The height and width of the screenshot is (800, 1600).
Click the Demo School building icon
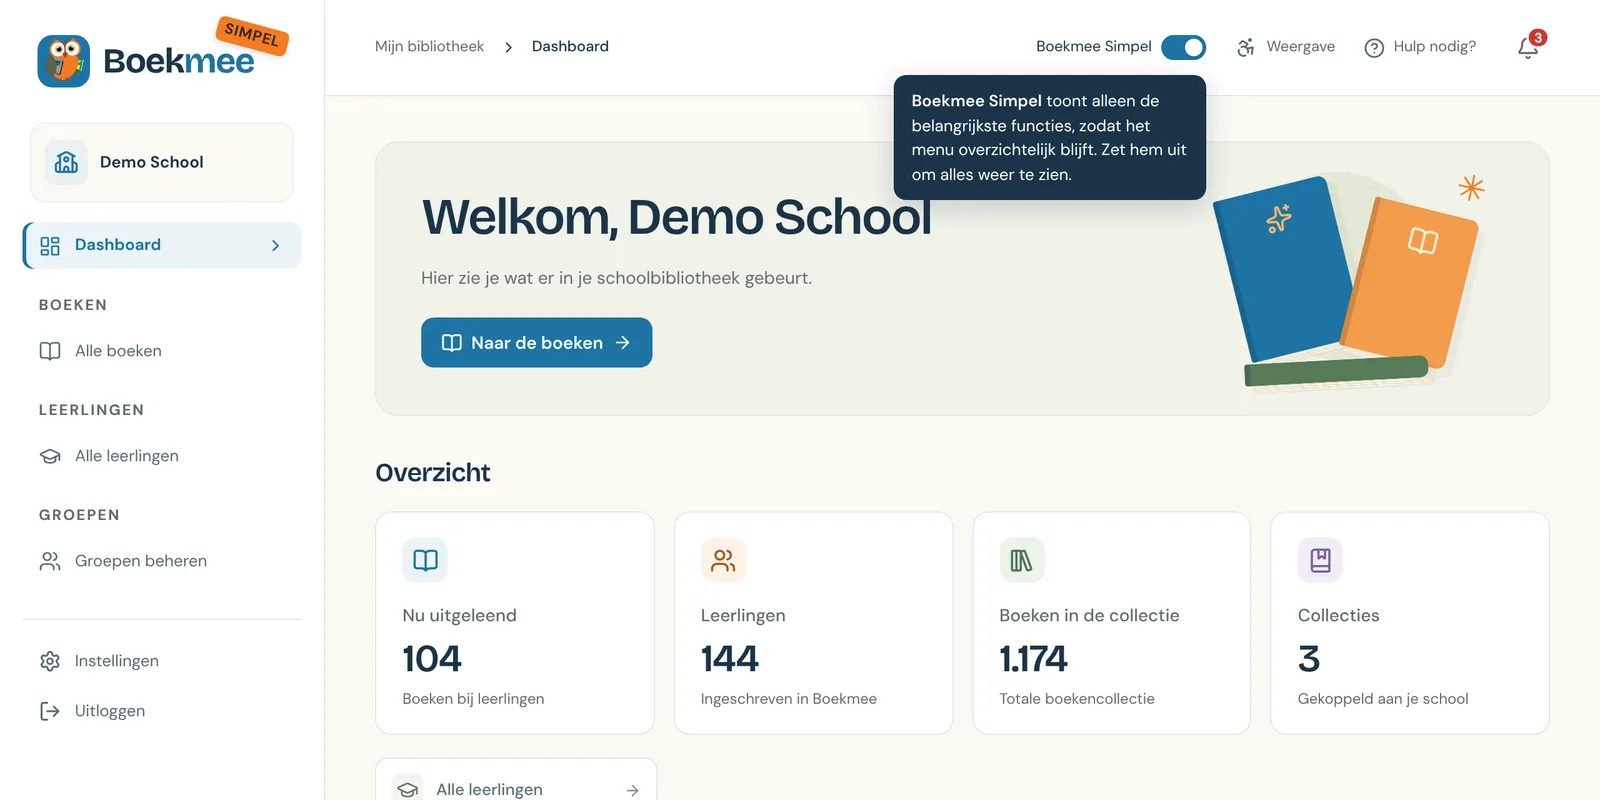[66, 162]
